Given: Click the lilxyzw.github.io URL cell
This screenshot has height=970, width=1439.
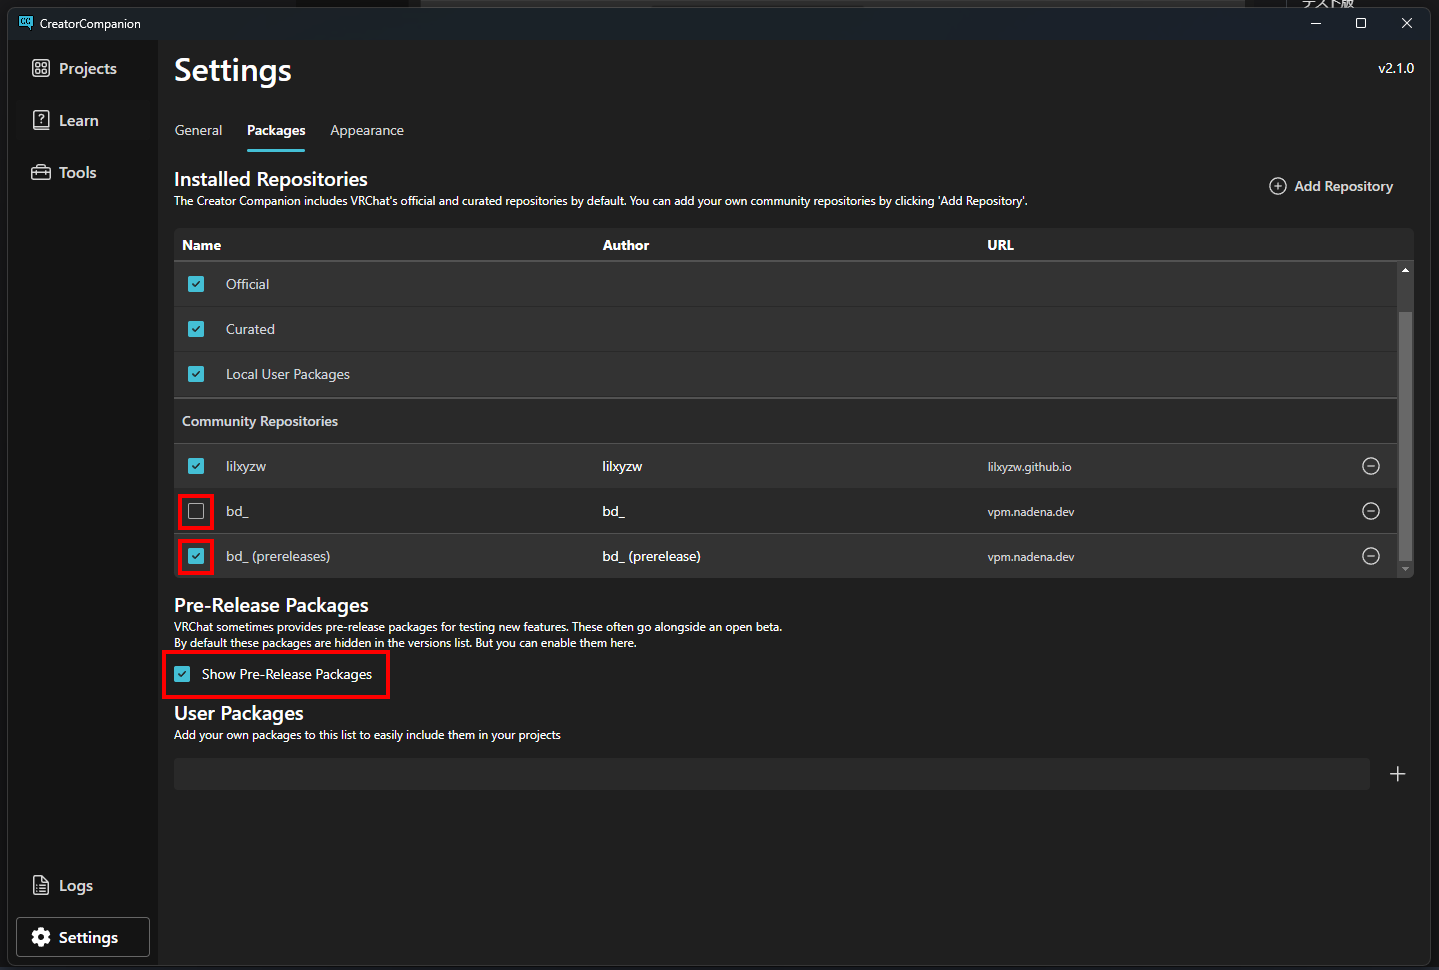Looking at the screenshot, I should click(1029, 467).
